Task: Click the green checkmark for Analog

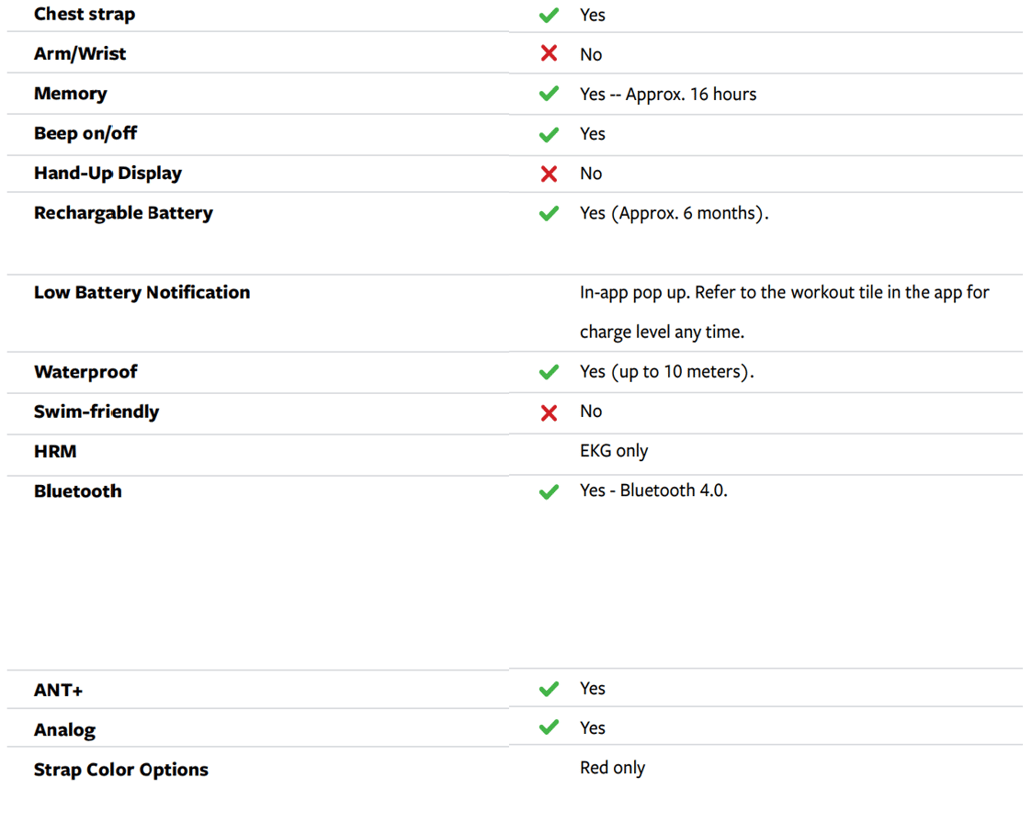Action: 548,728
